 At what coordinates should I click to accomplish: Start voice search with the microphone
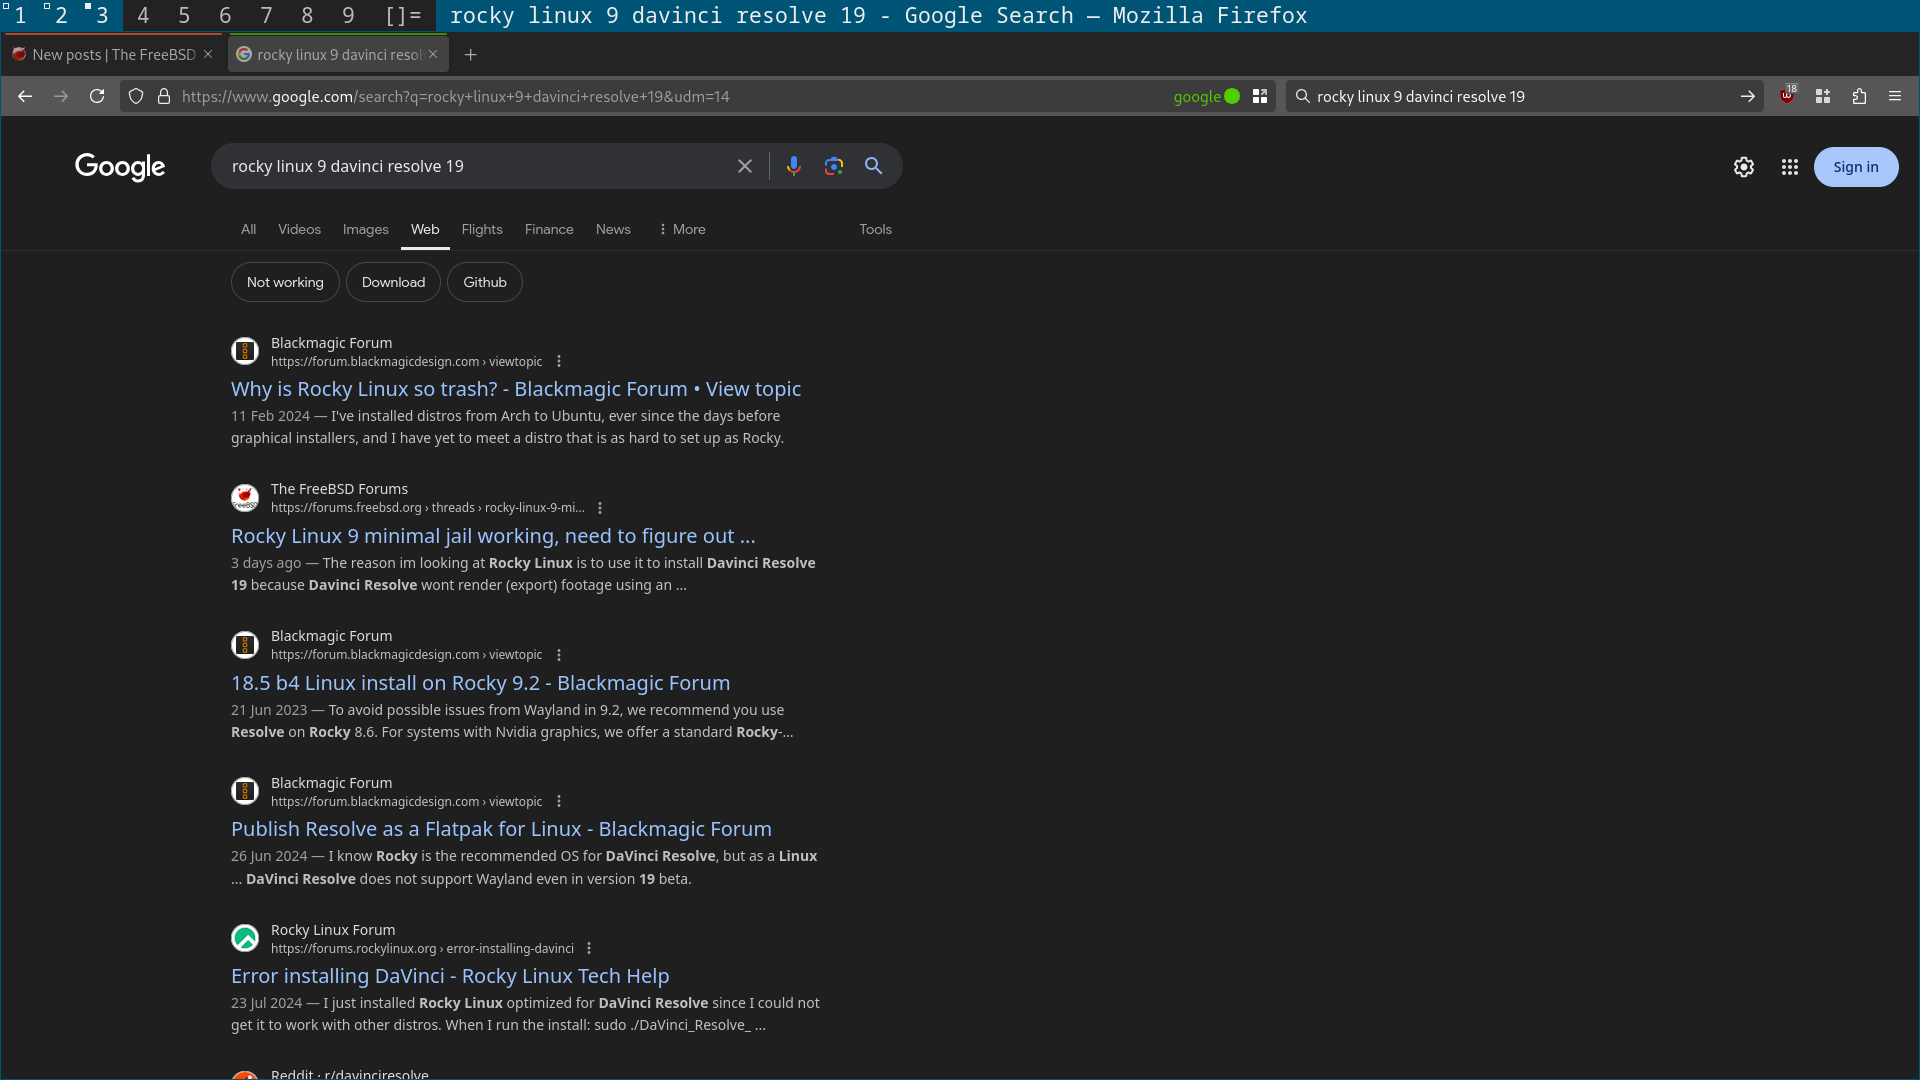point(794,166)
